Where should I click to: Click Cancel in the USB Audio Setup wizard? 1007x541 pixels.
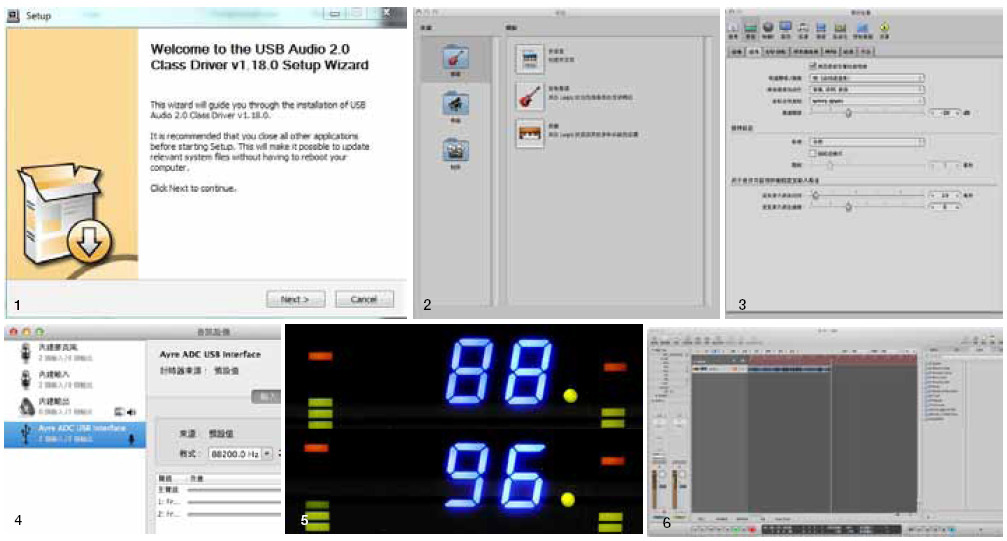click(363, 299)
